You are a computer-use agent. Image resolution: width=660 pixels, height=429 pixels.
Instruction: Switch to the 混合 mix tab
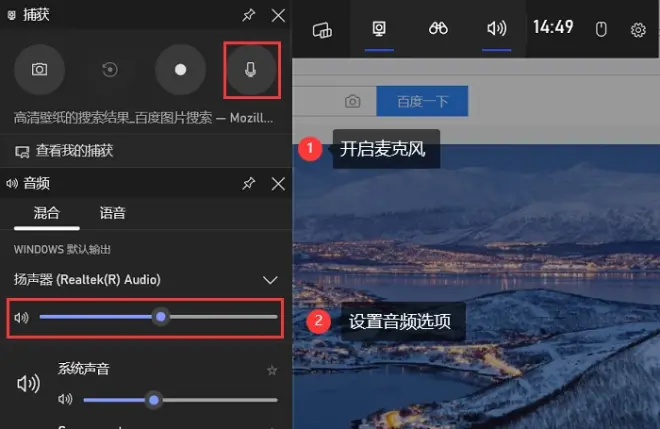(x=46, y=213)
